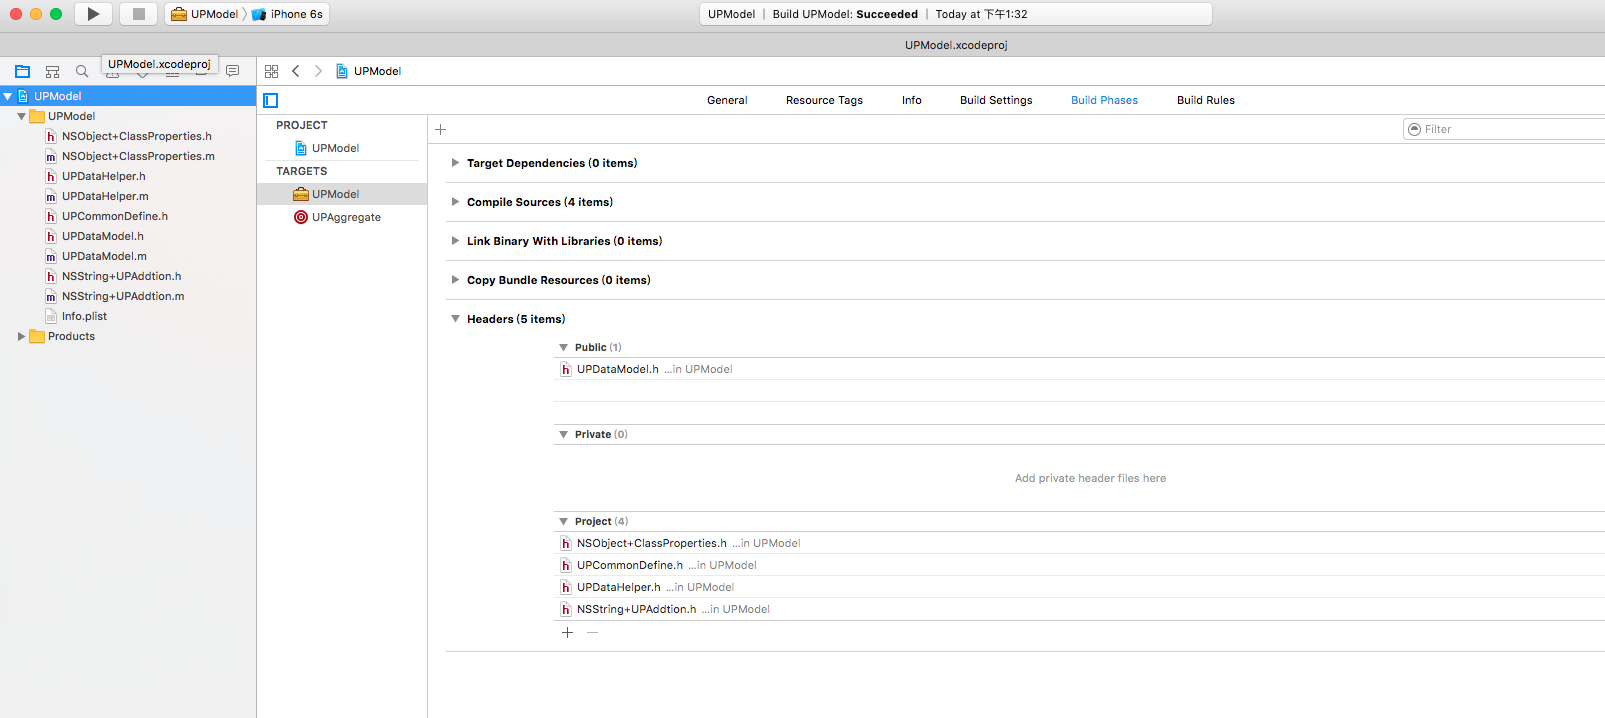The width and height of the screenshot is (1605, 718).
Task: Expand the Products folder
Action: tap(21, 336)
